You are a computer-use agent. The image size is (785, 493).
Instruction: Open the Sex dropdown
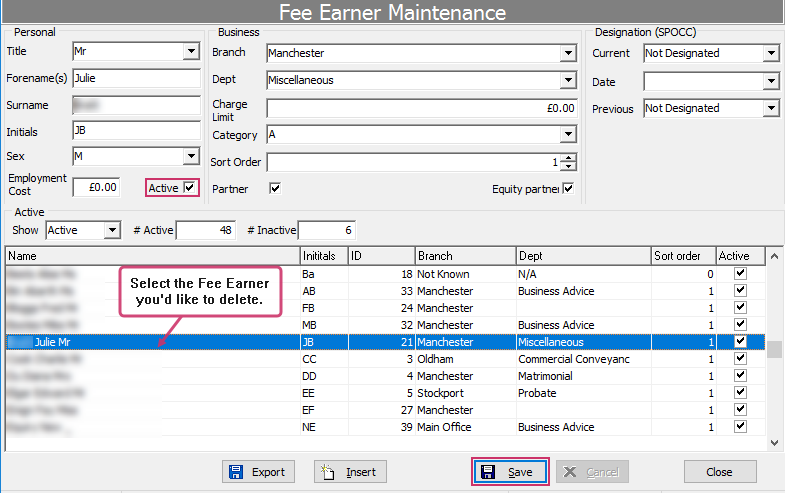[191, 156]
